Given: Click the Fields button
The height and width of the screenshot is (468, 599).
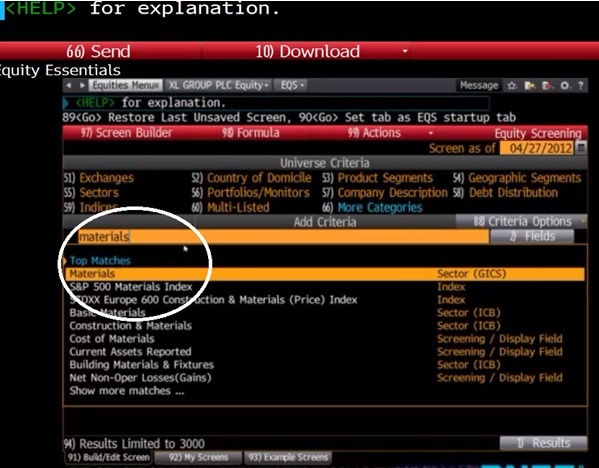Looking at the screenshot, I should click(x=532, y=236).
